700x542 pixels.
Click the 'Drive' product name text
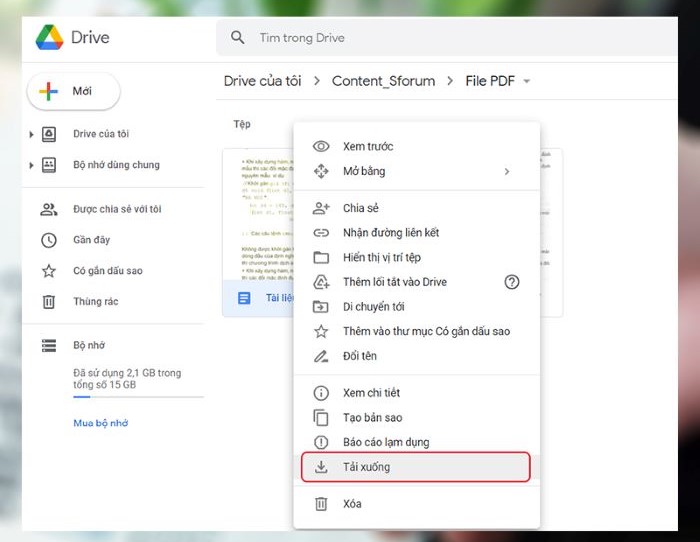(90, 38)
